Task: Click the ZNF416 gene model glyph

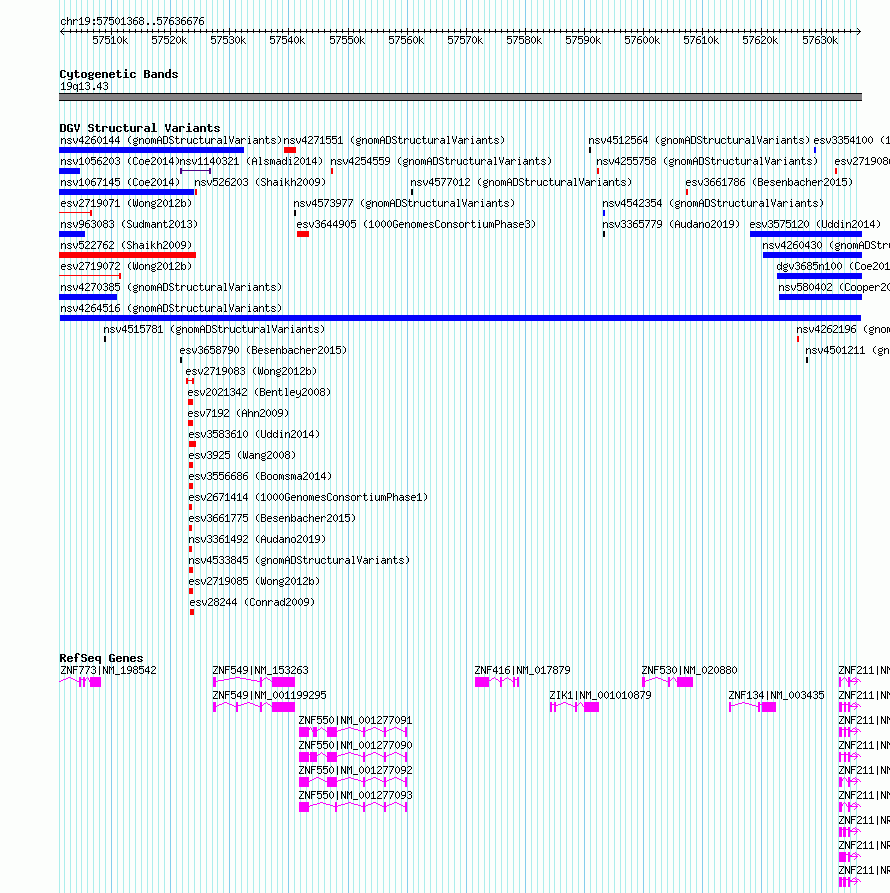Action: point(497,682)
